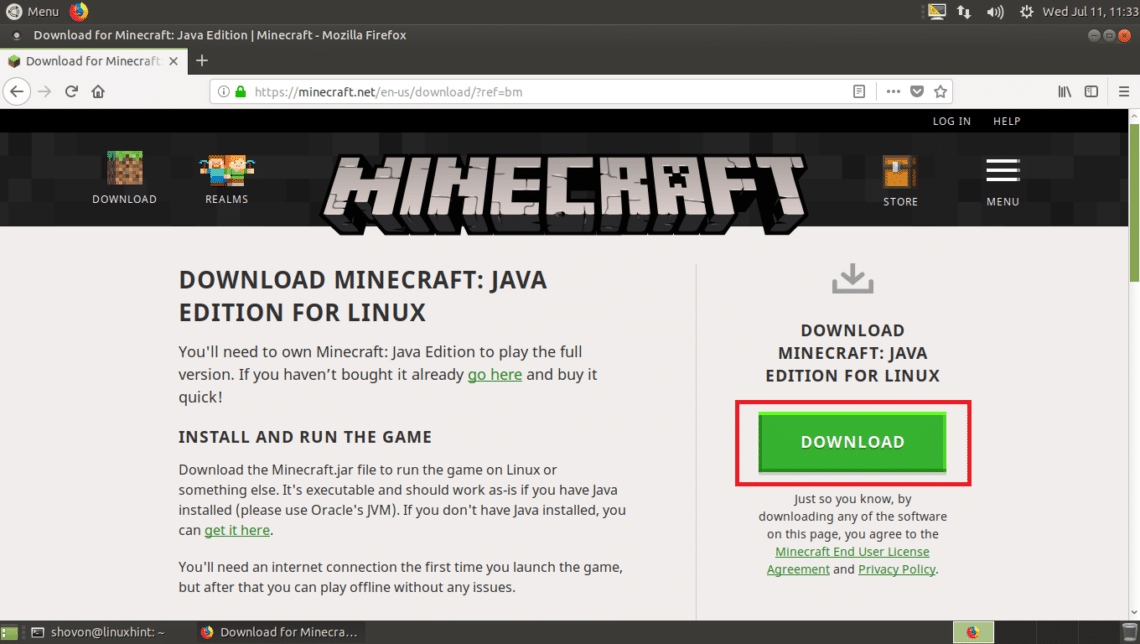Open the system Menu in top panel
This screenshot has height=644, width=1140.
click(x=33, y=12)
